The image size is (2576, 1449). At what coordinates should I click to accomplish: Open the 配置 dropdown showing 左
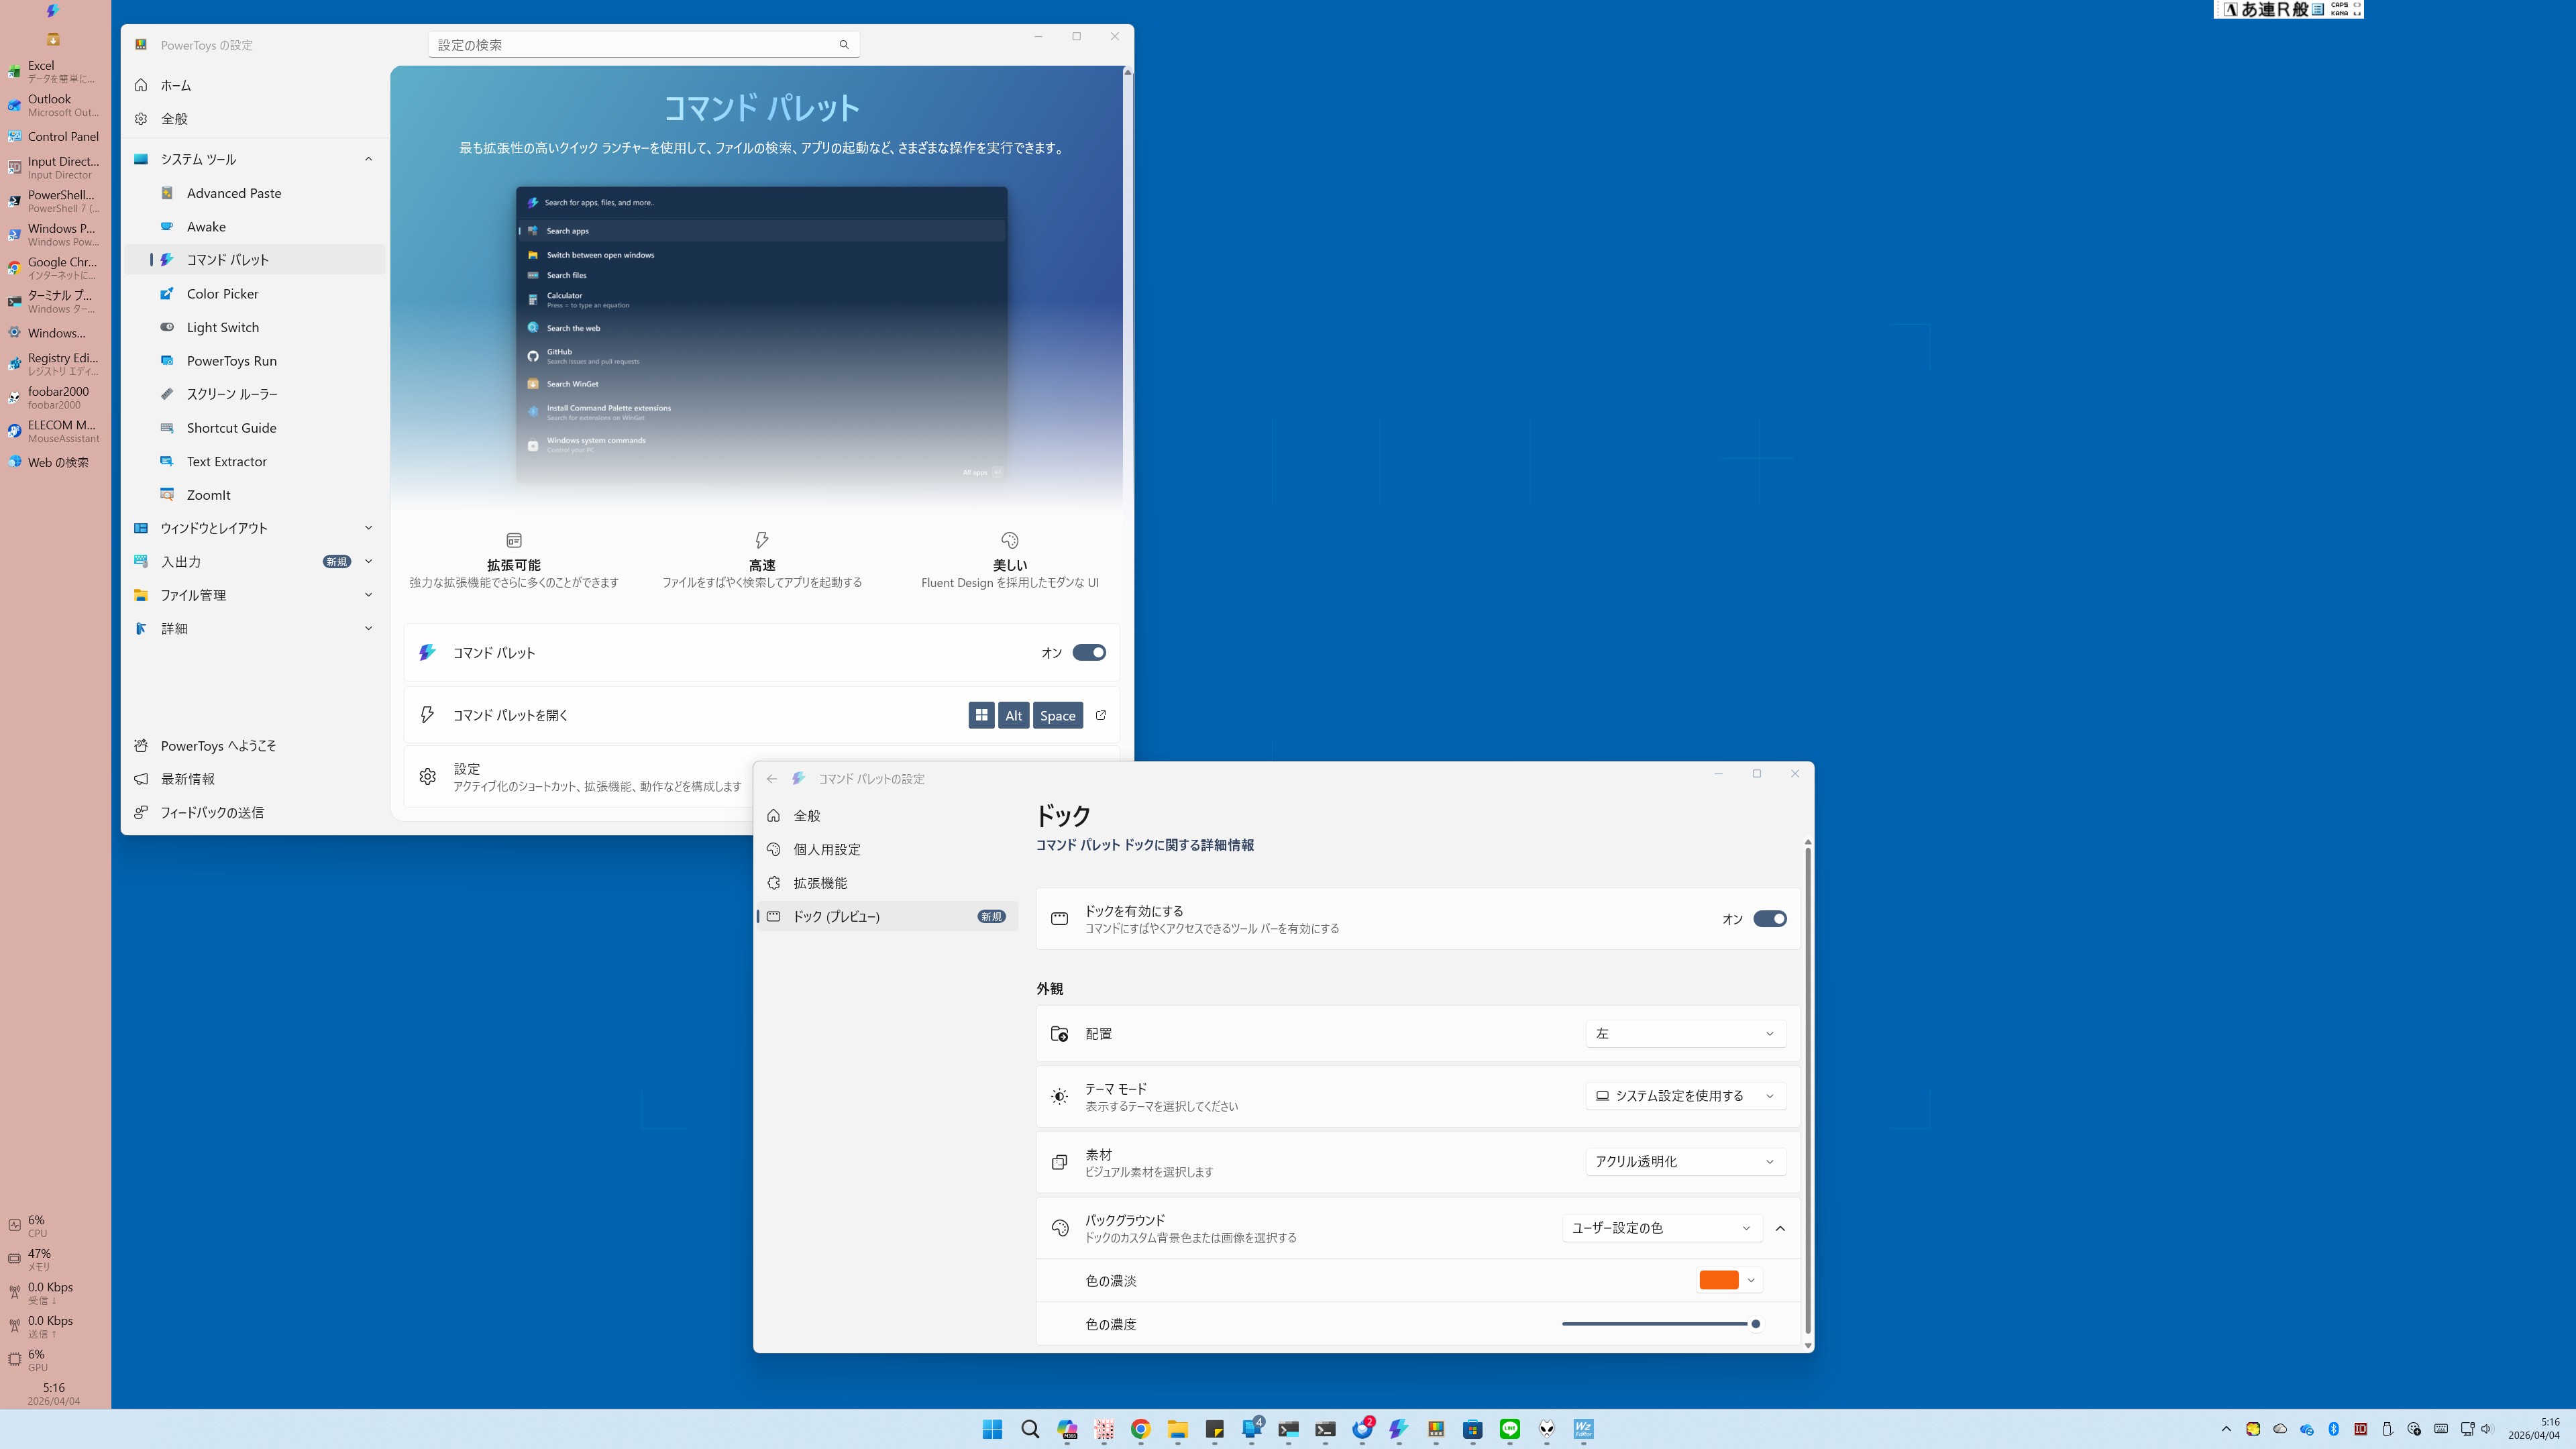pos(1685,1034)
